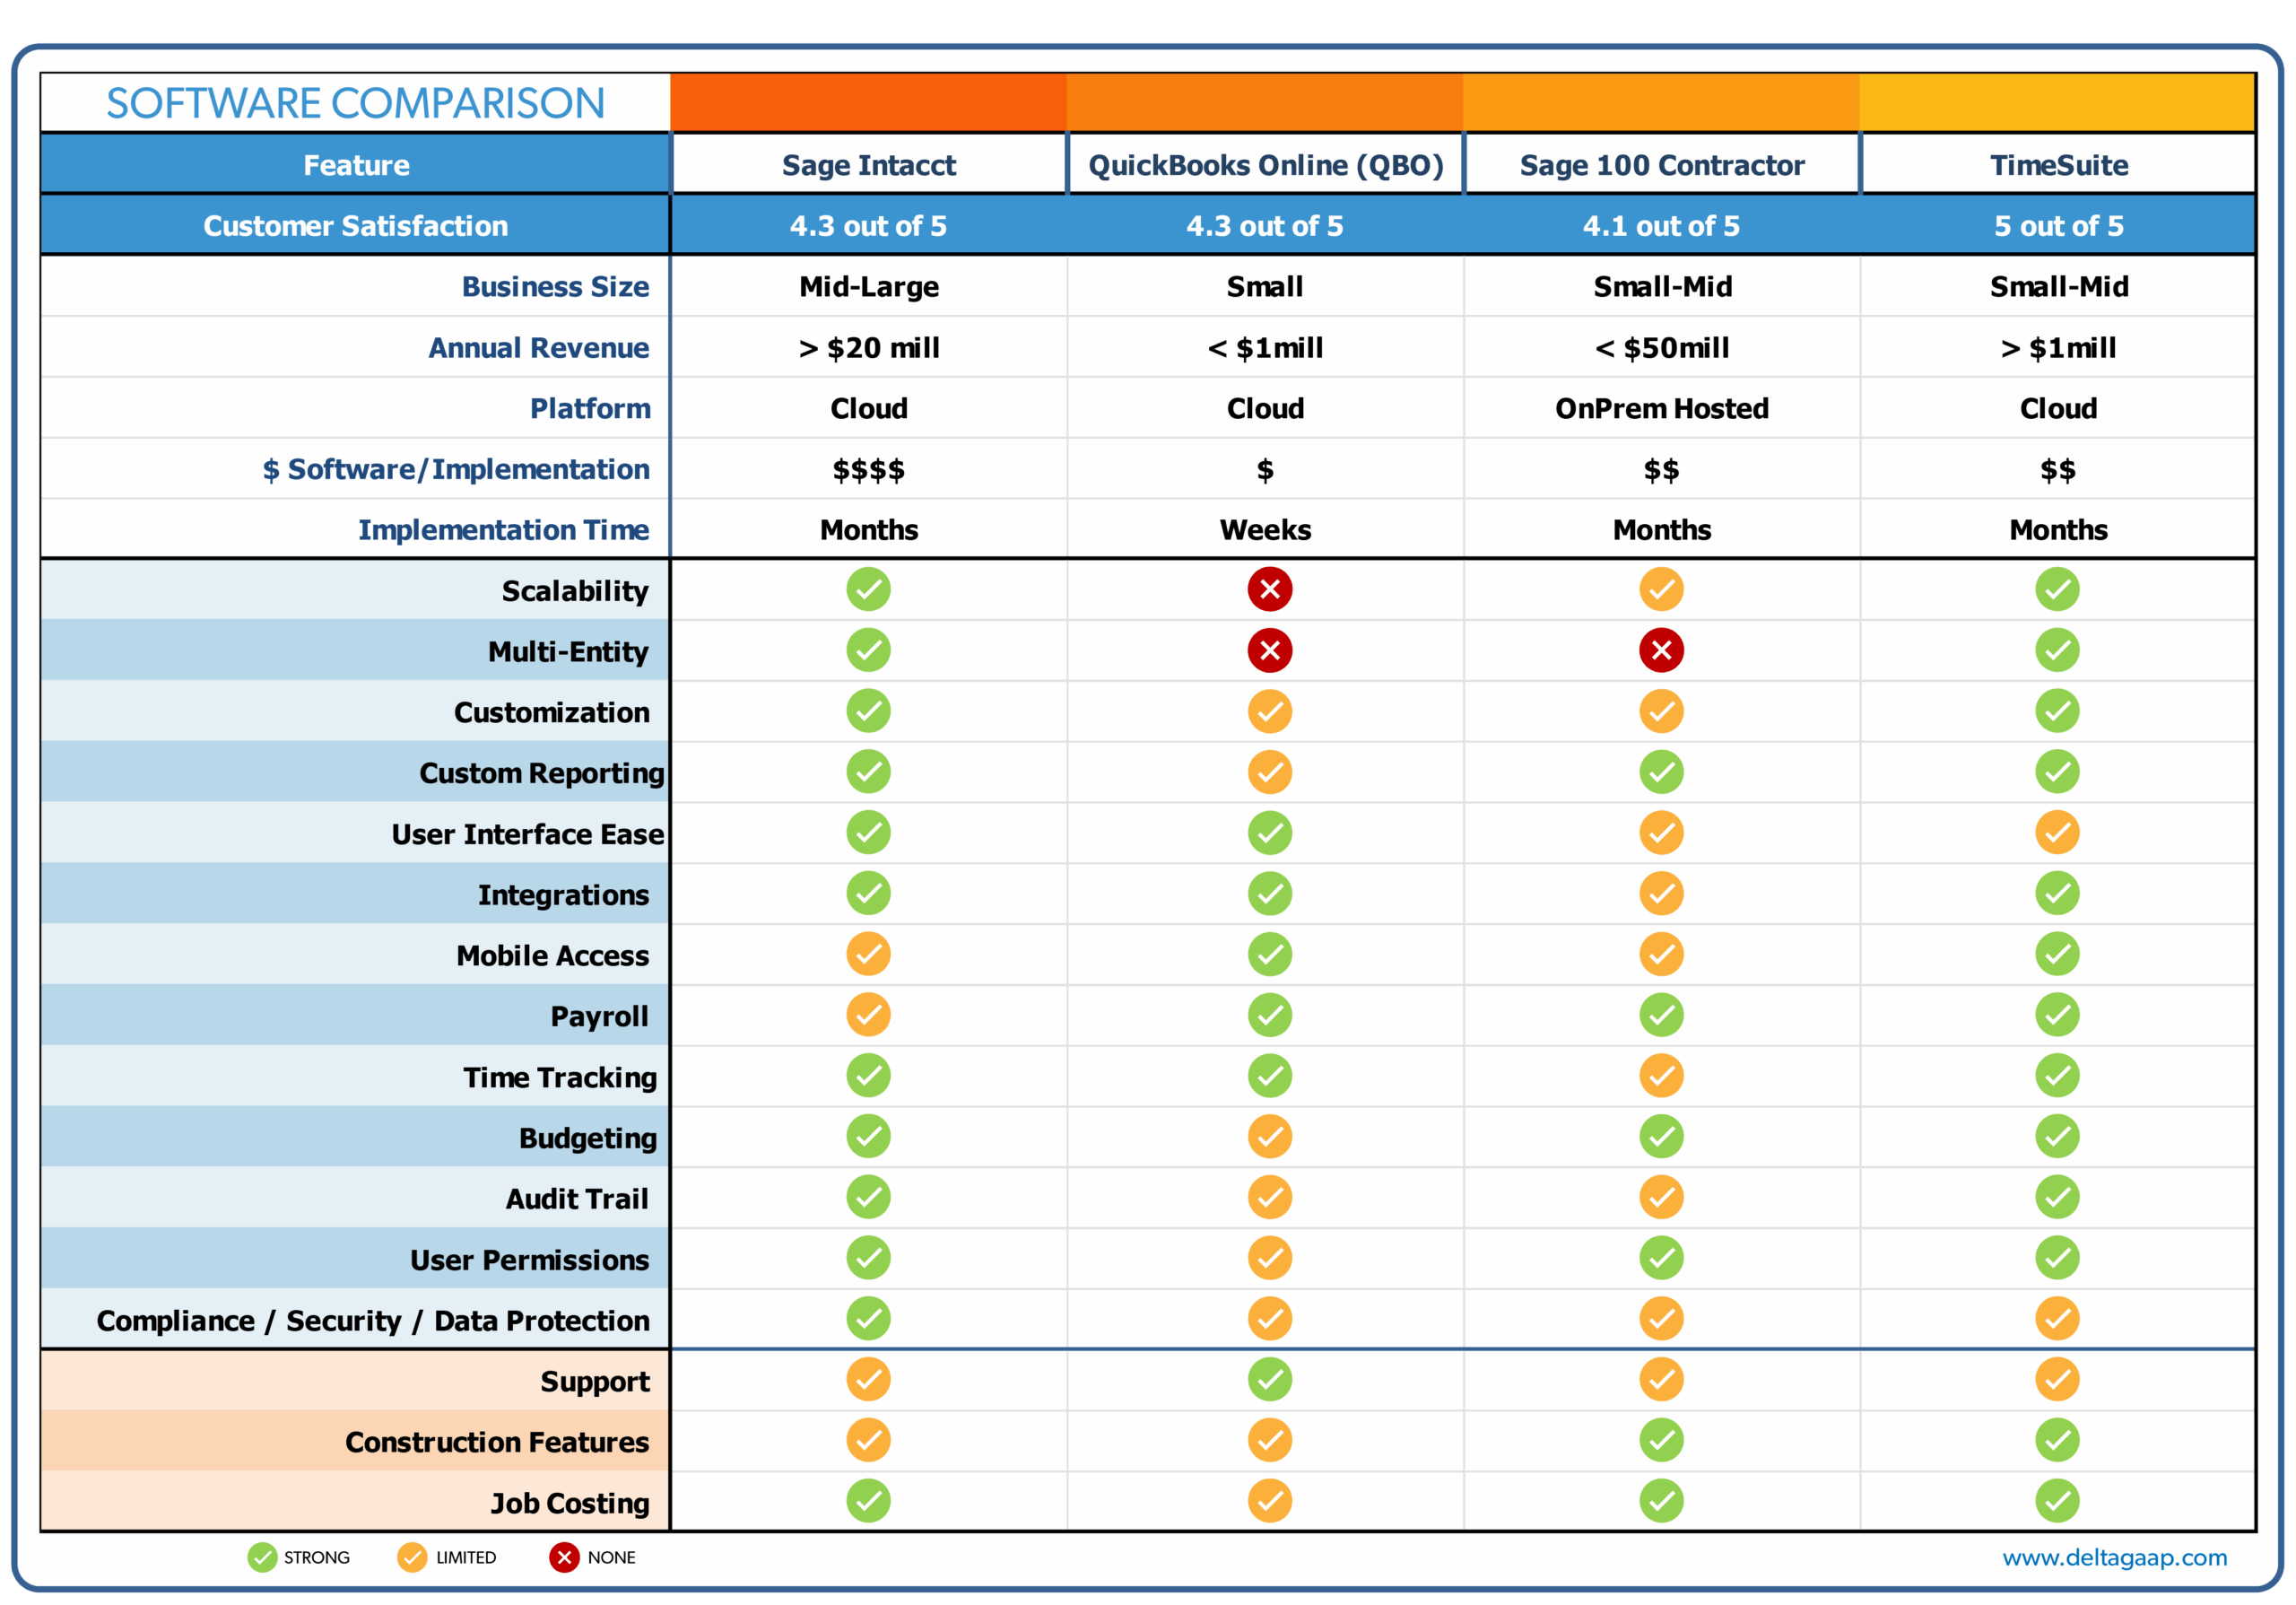Screen dimensions: 2296x1605
Task: Click TimeSuite's orange Compliance / Security checkmark
Action: [2057, 1319]
